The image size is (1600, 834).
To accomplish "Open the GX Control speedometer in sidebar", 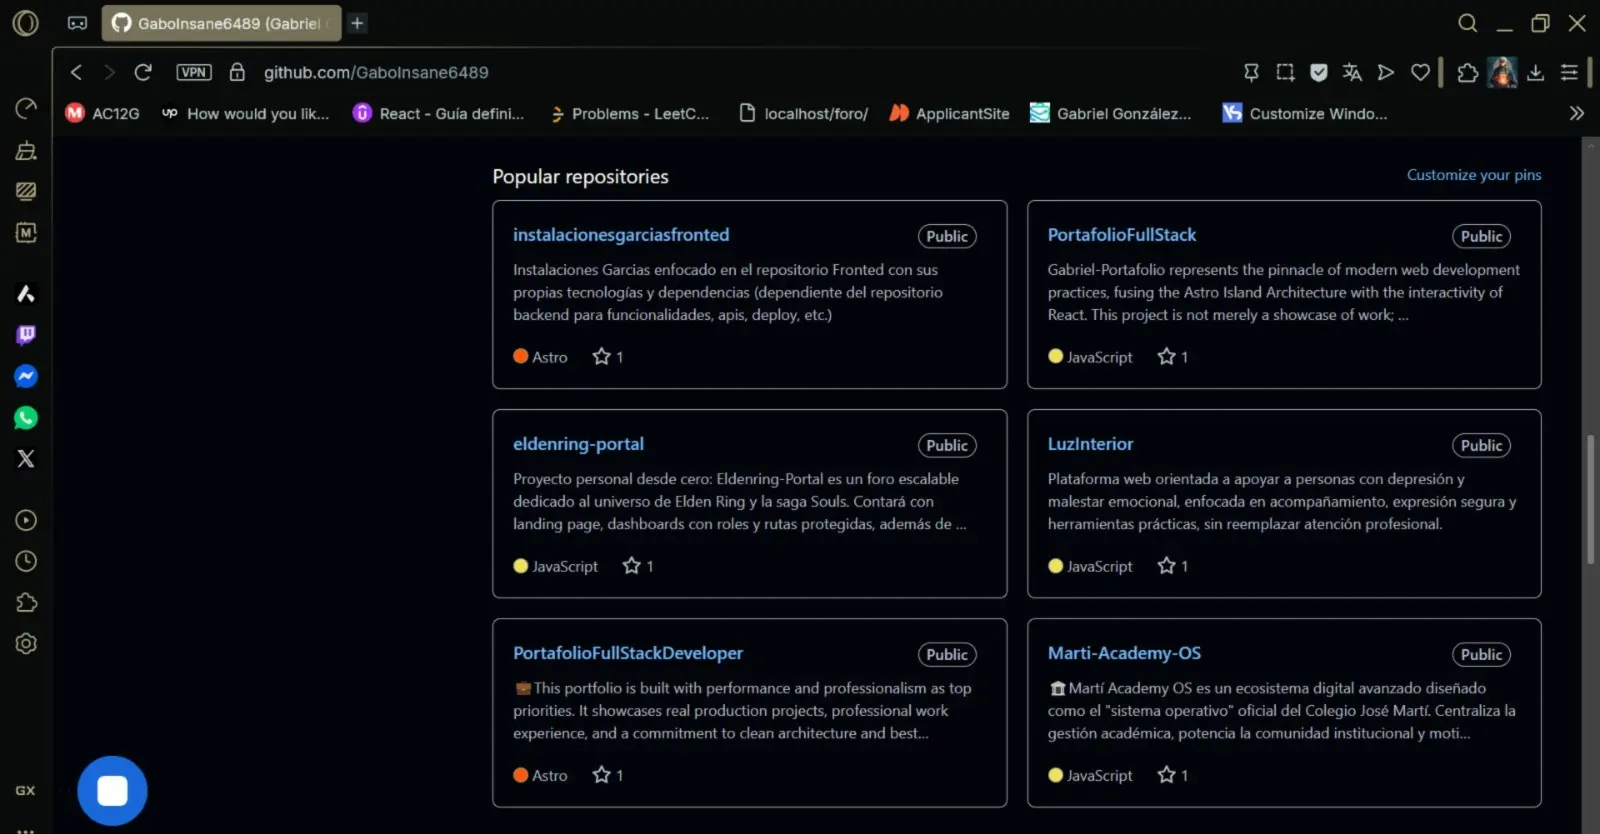I will coord(26,108).
